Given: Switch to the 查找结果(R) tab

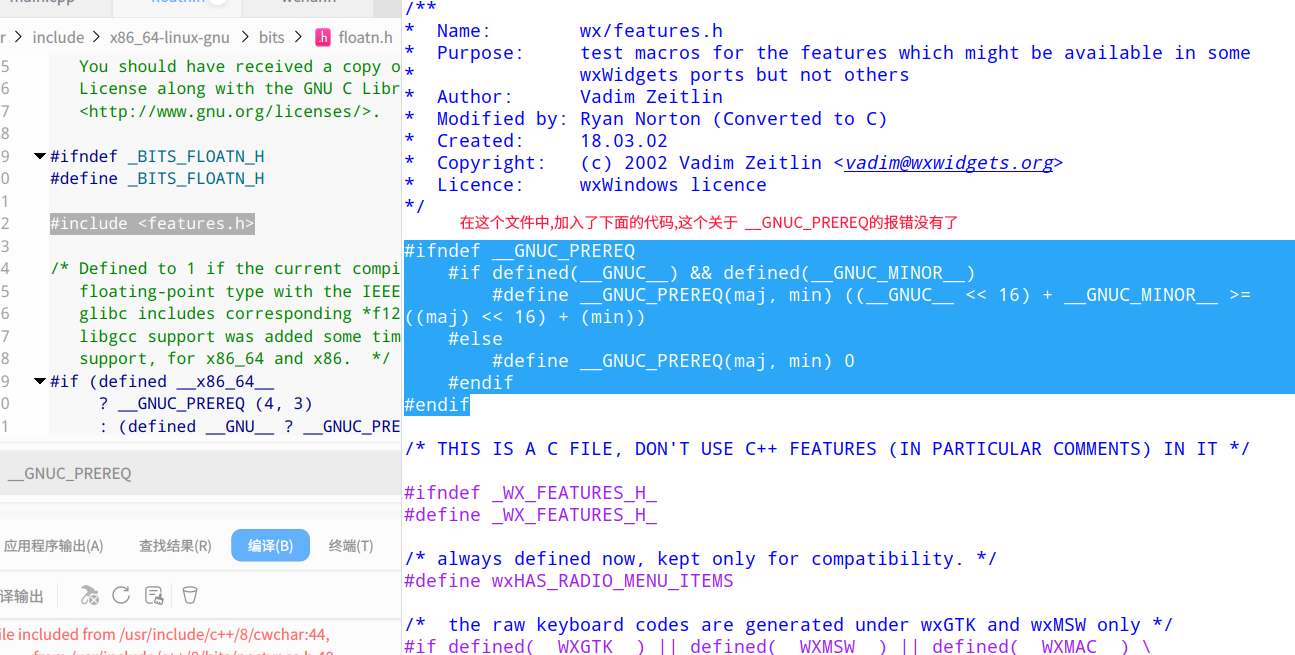Looking at the screenshot, I should click(x=175, y=546).
